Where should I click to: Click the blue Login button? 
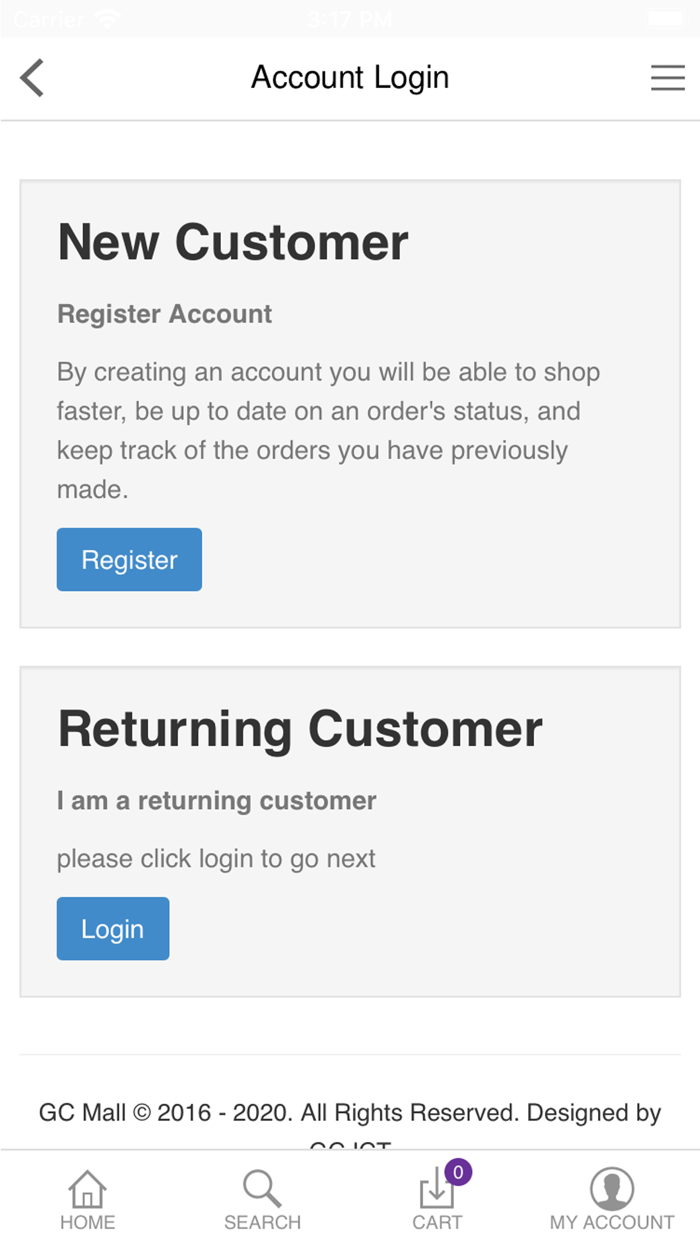[113, 929]
